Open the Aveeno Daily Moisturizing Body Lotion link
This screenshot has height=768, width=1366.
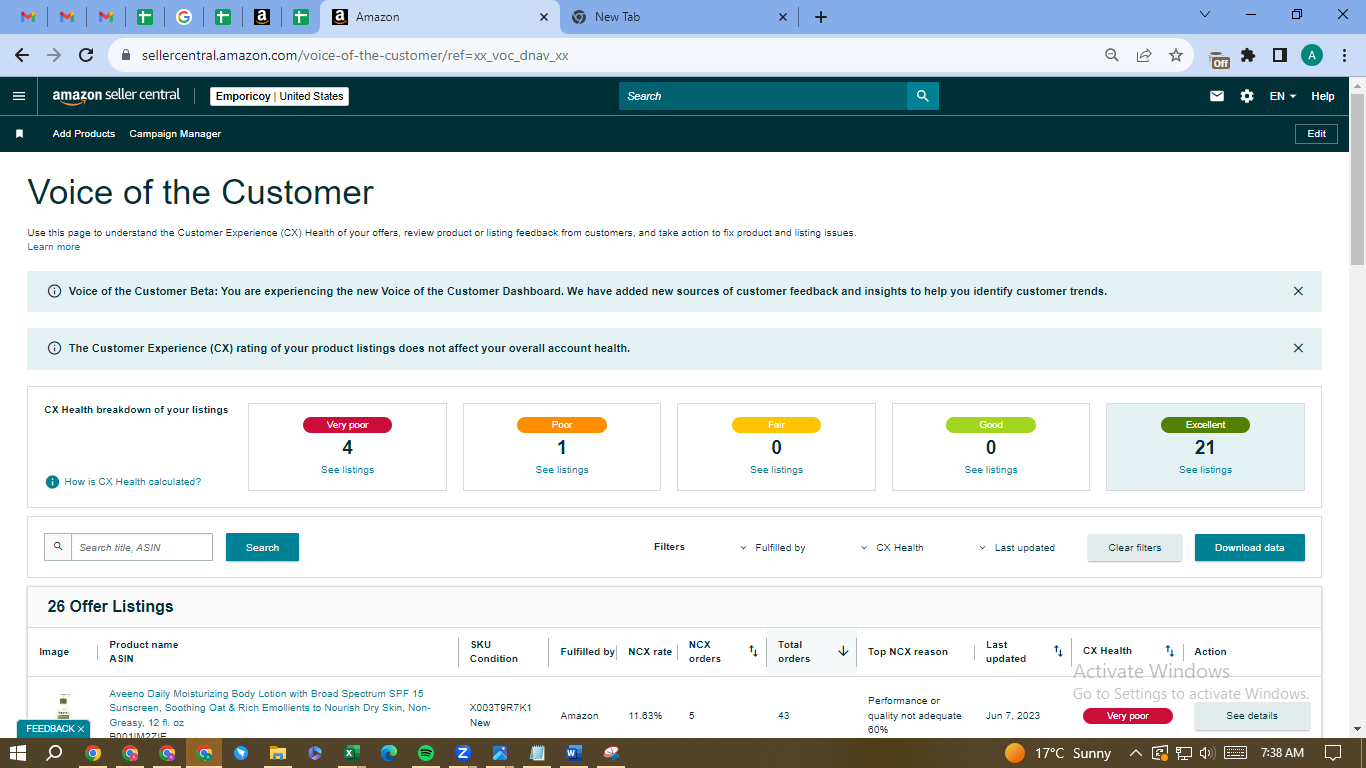coord(270,707)
